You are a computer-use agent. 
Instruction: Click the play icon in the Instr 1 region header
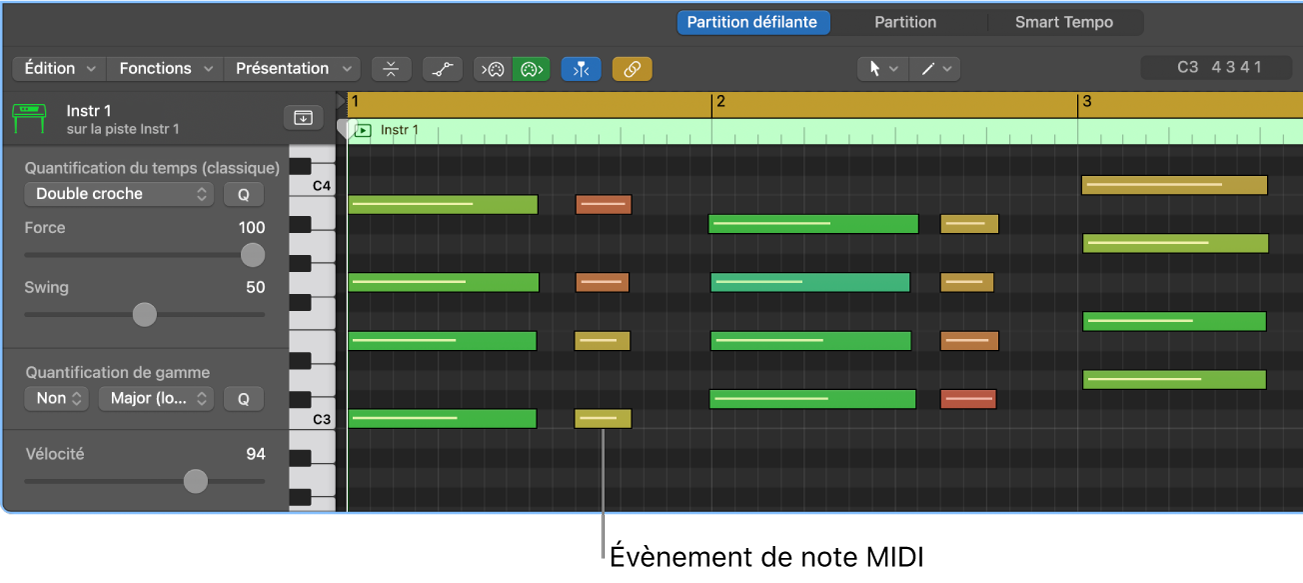pyautogui.click(x=363, y=130)
